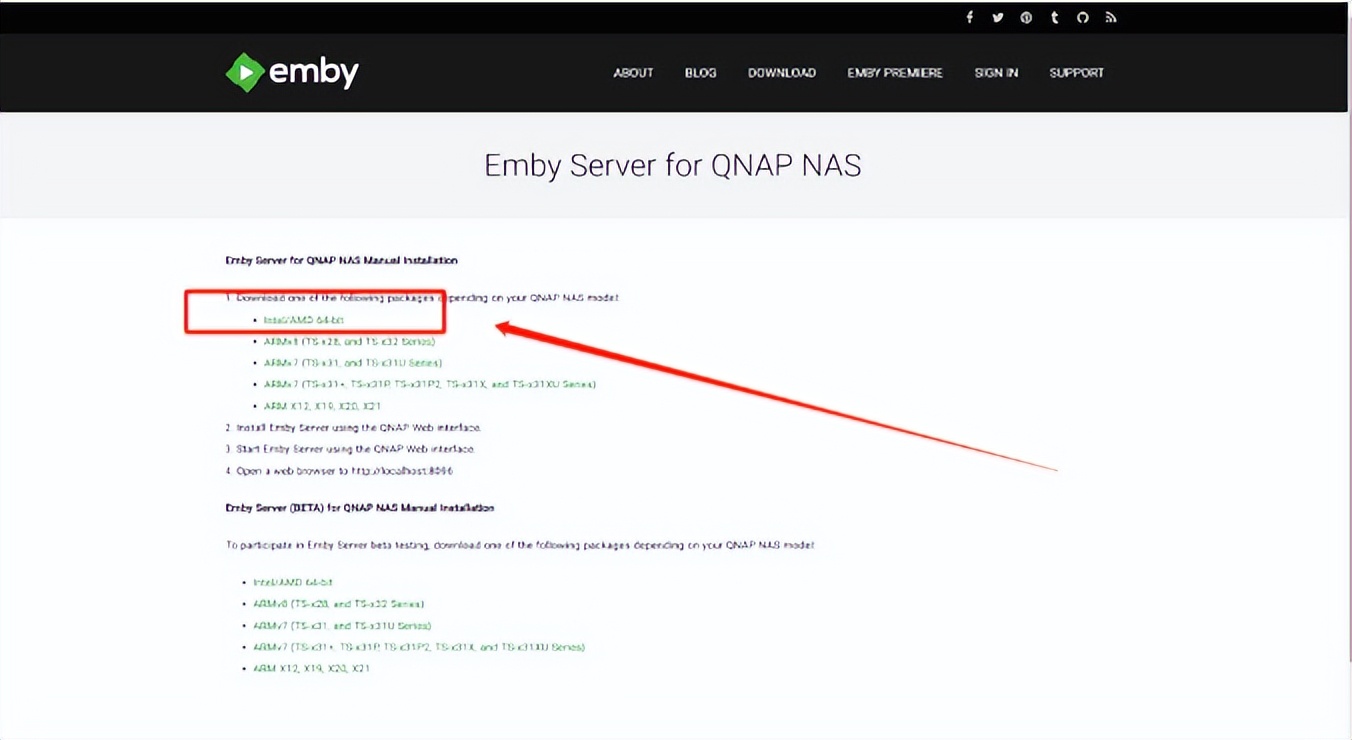Download the BETA Intel/AMD 64-bit package

tap(292, 582)
